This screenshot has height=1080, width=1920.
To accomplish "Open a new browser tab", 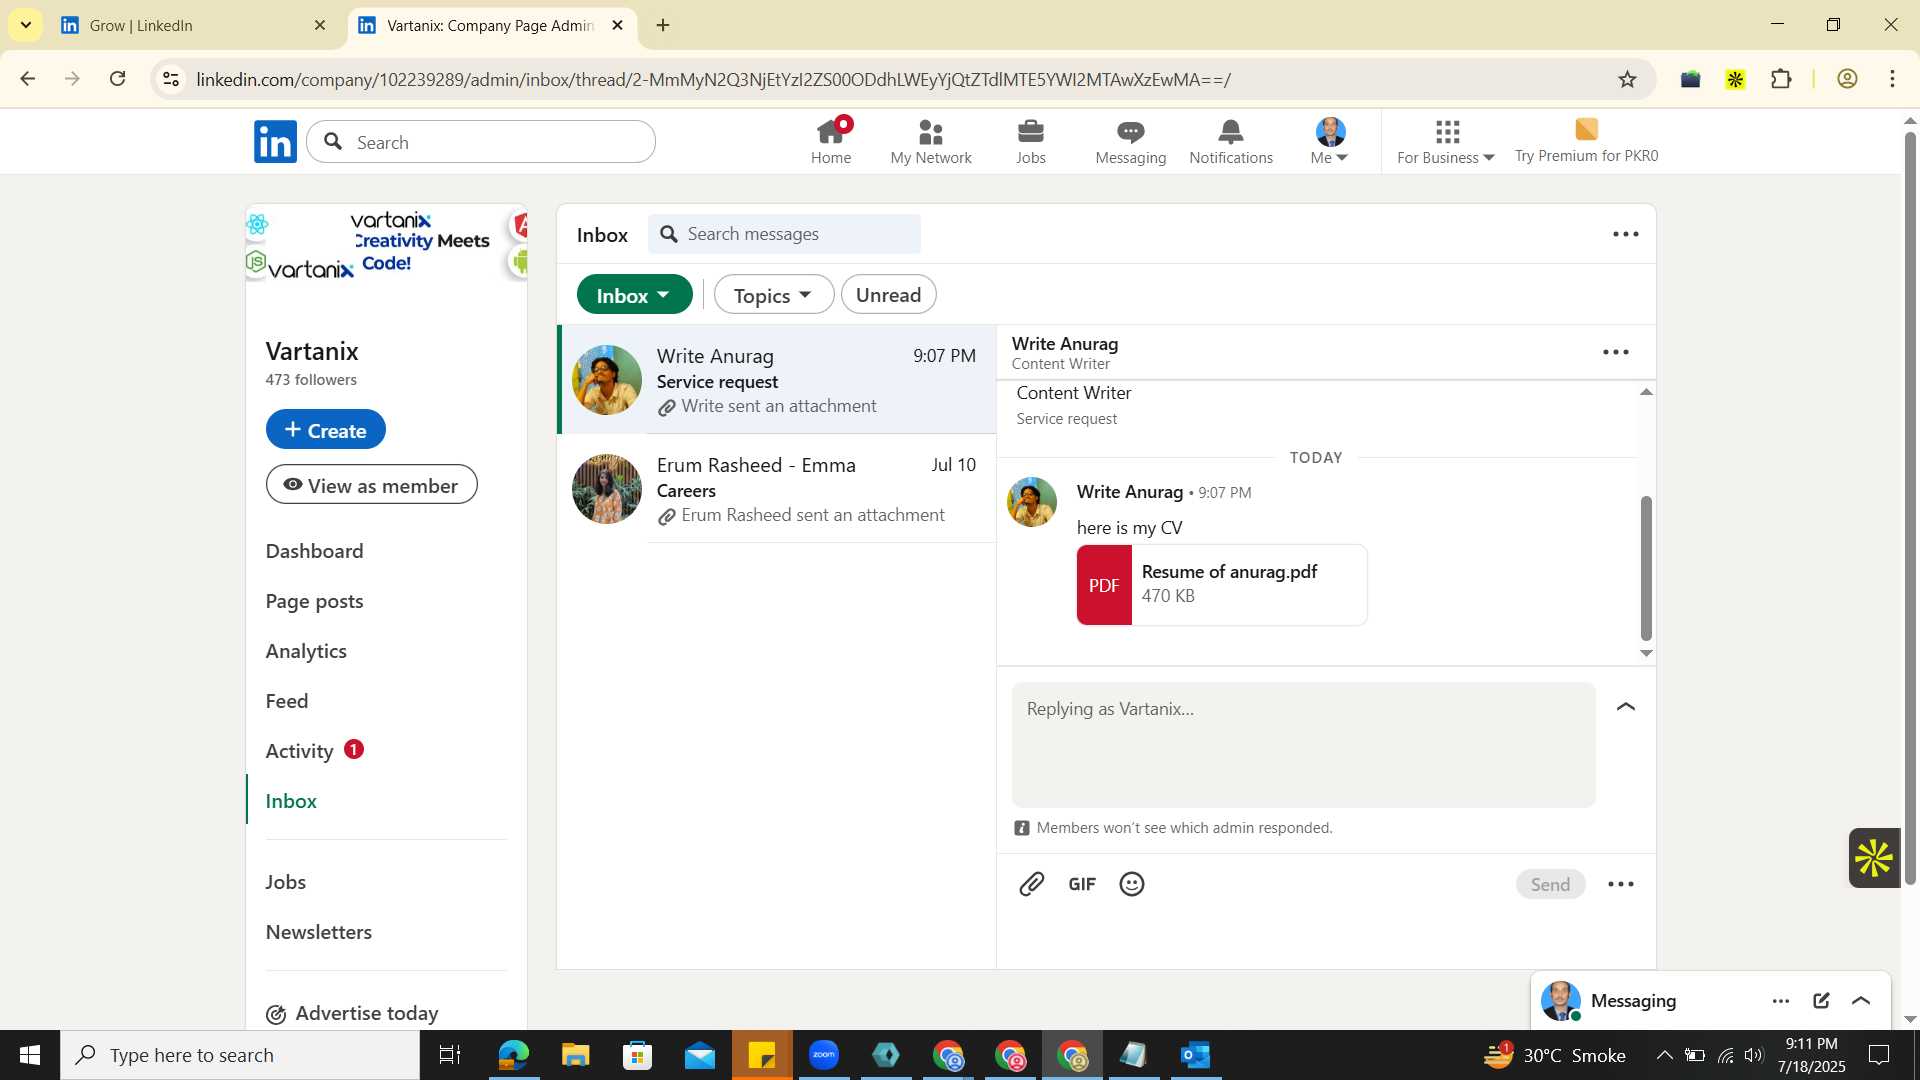I will 663,25.
